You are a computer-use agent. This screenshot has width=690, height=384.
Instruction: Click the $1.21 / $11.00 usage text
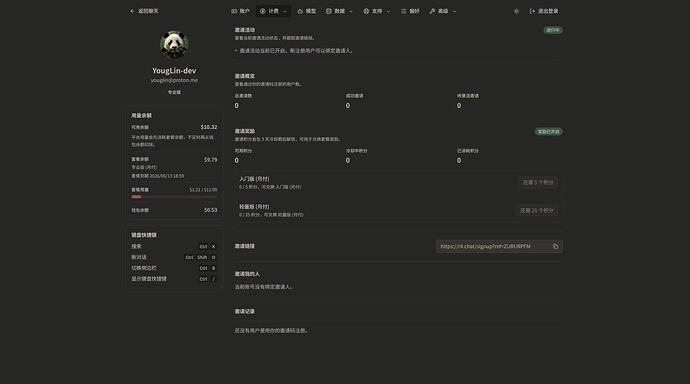coord(203,190)
